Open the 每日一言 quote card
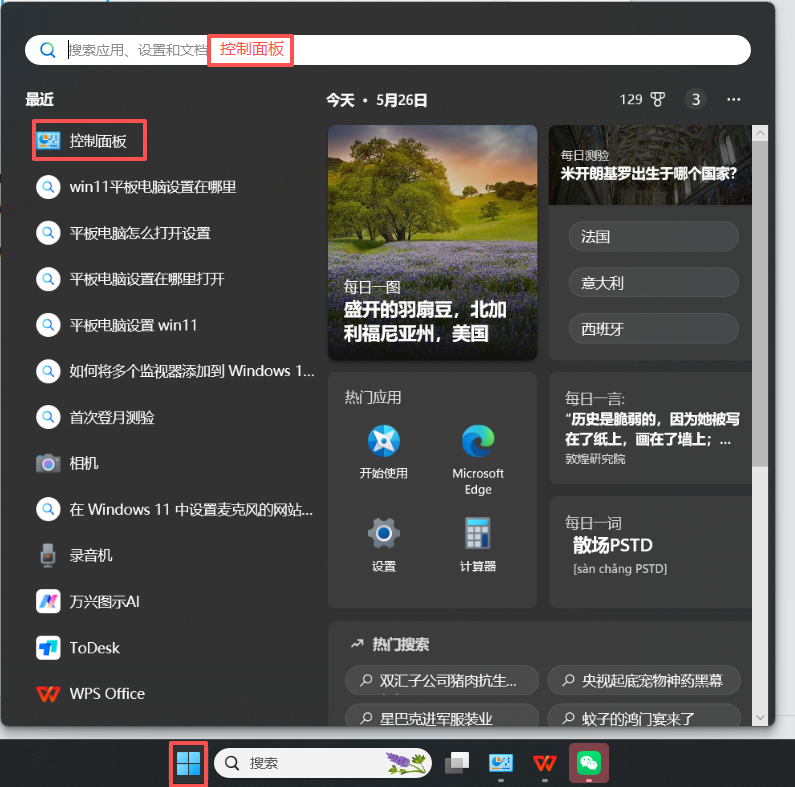795x787 pixels. pos(650,428)
